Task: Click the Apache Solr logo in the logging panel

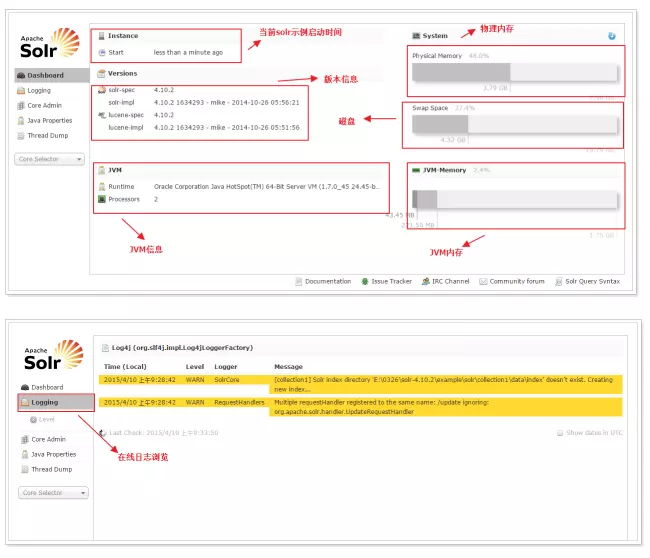Action: click(x=54, y=355)
